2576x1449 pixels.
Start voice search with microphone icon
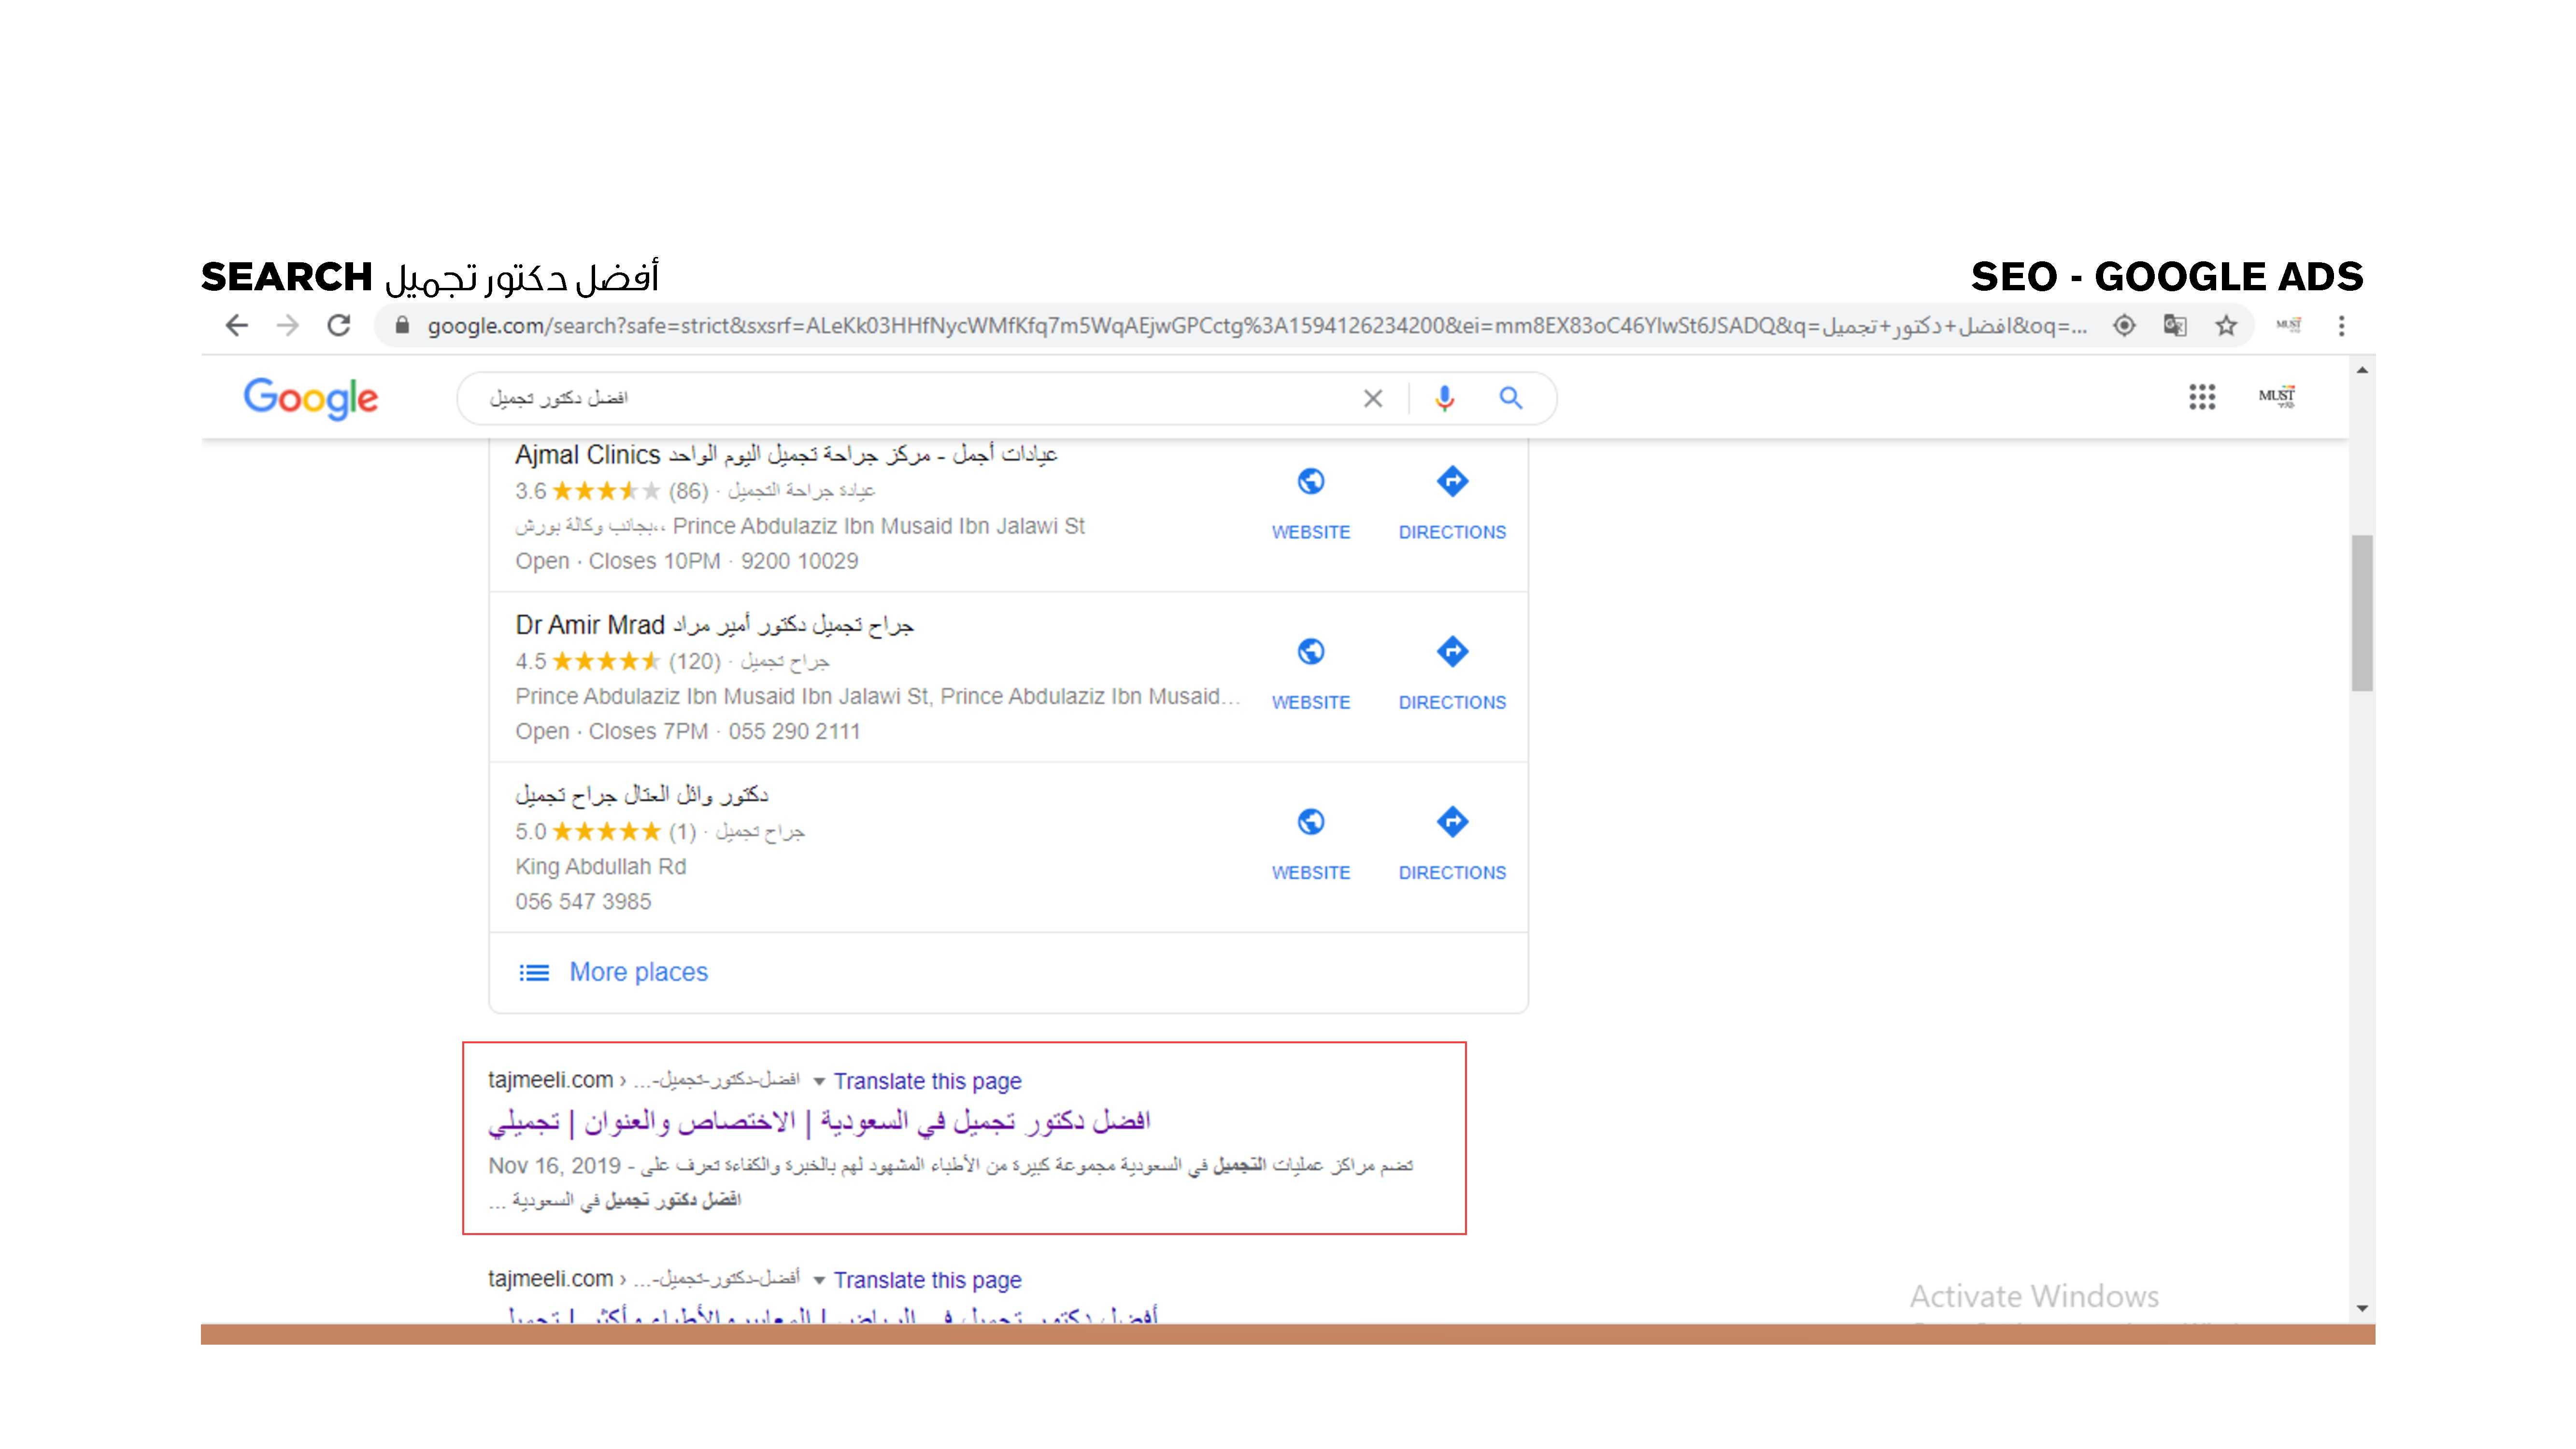click(1444, 399)
